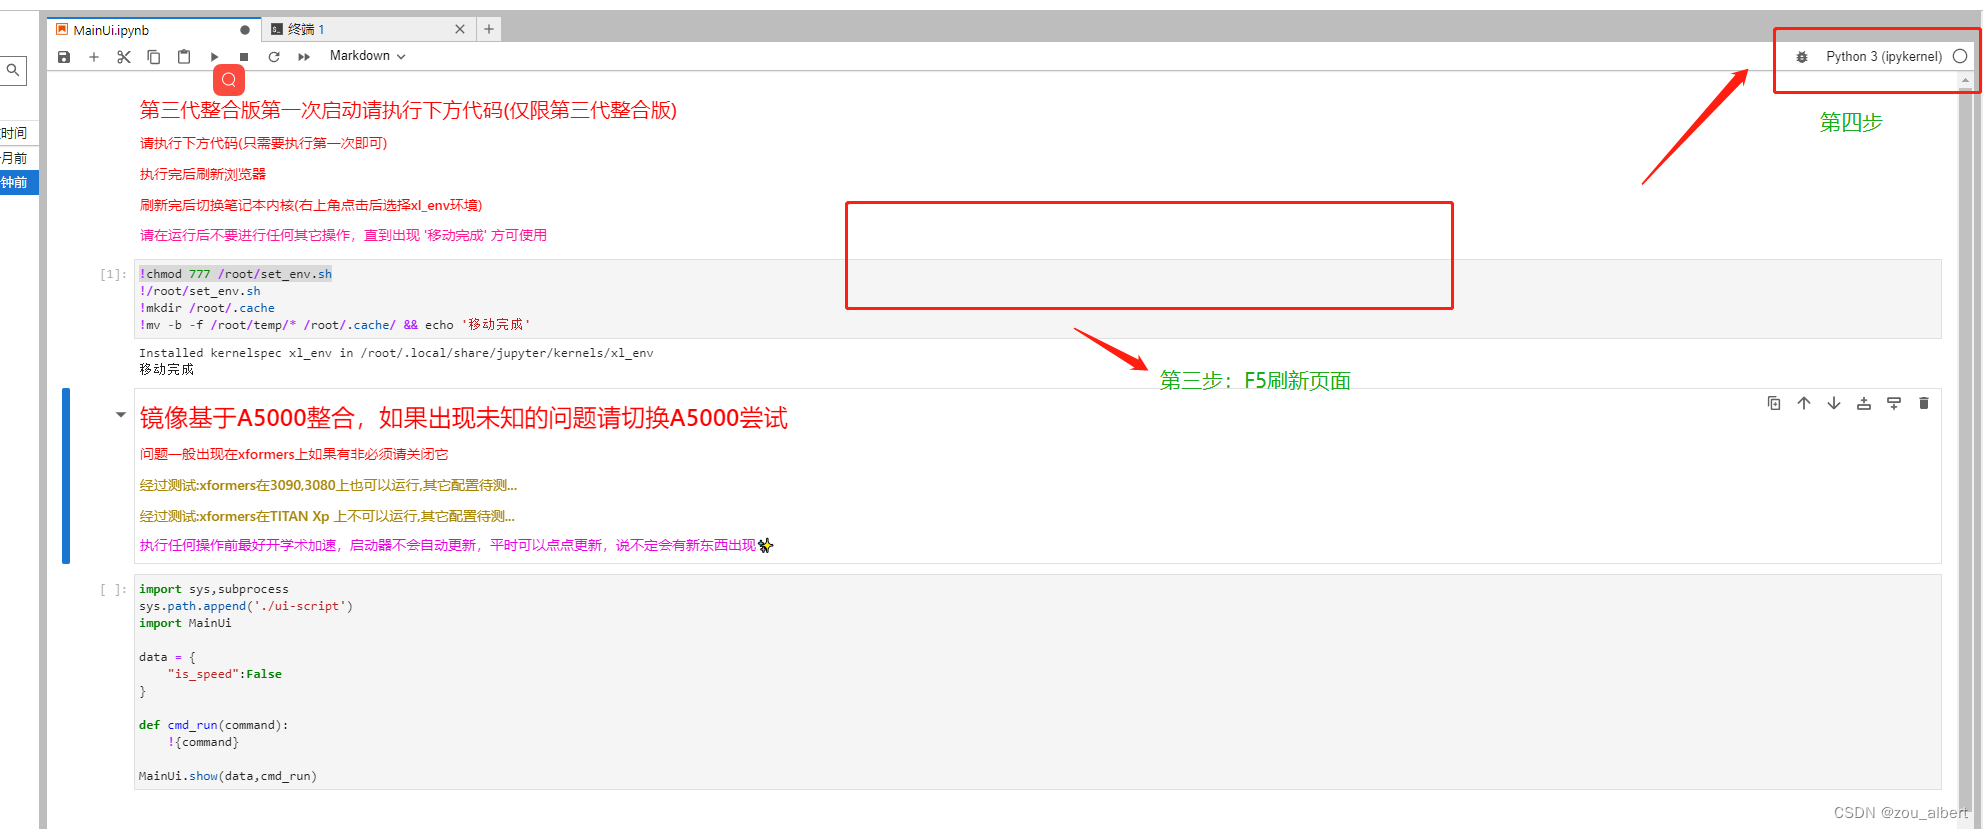
Task: Click the def cmd_run(command): line
Action: coord(214,725)
